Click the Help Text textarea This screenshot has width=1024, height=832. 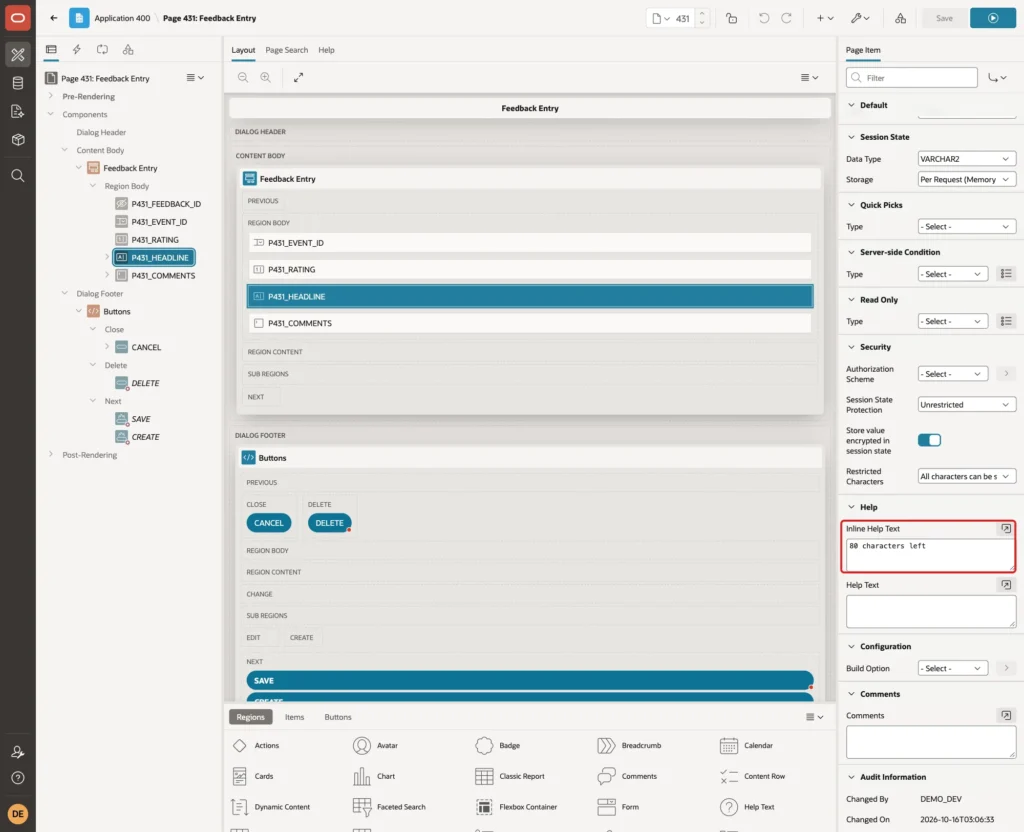[x=931, y=613]
